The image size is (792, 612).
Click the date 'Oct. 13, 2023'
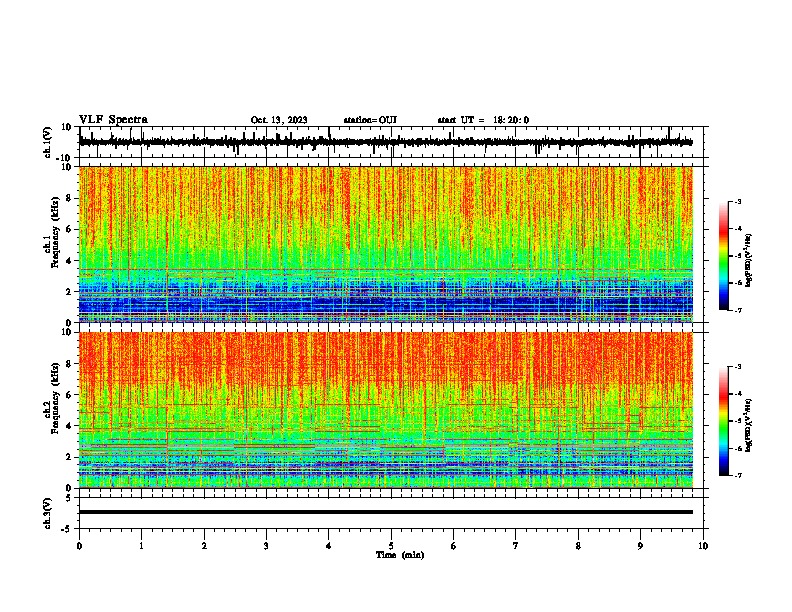(279, 120)
